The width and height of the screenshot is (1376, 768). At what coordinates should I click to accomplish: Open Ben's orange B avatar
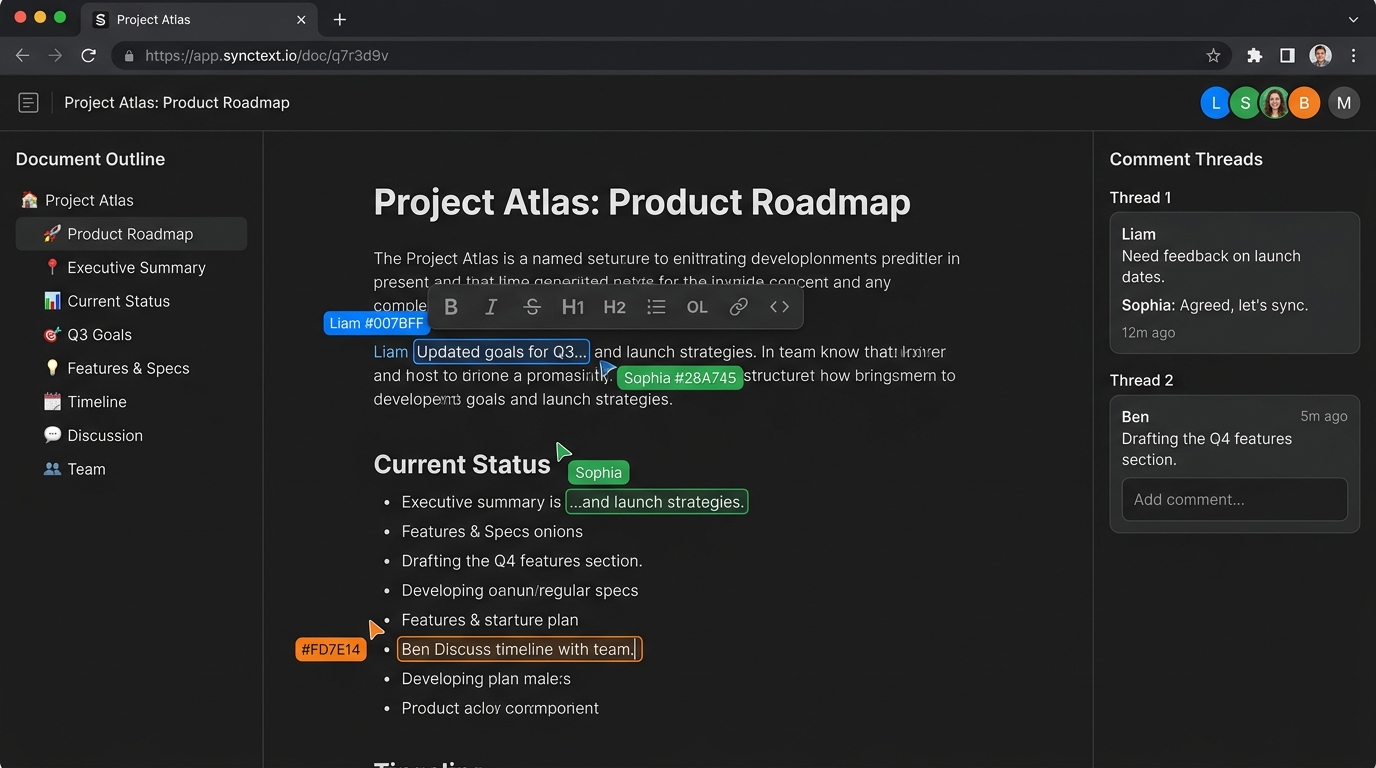click(1304, 103)
